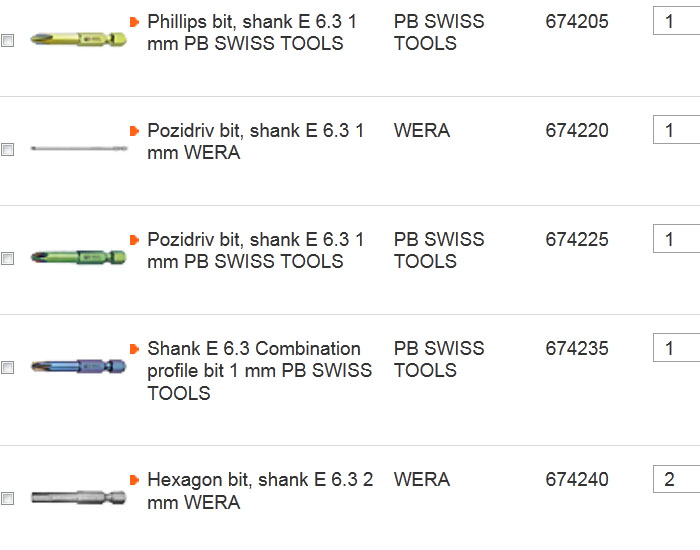This screenshot has height=550, width=700.
Task: Click the Phillips bit PB Swiss Tools thumbnail
Action: click(x=78, y=40)
